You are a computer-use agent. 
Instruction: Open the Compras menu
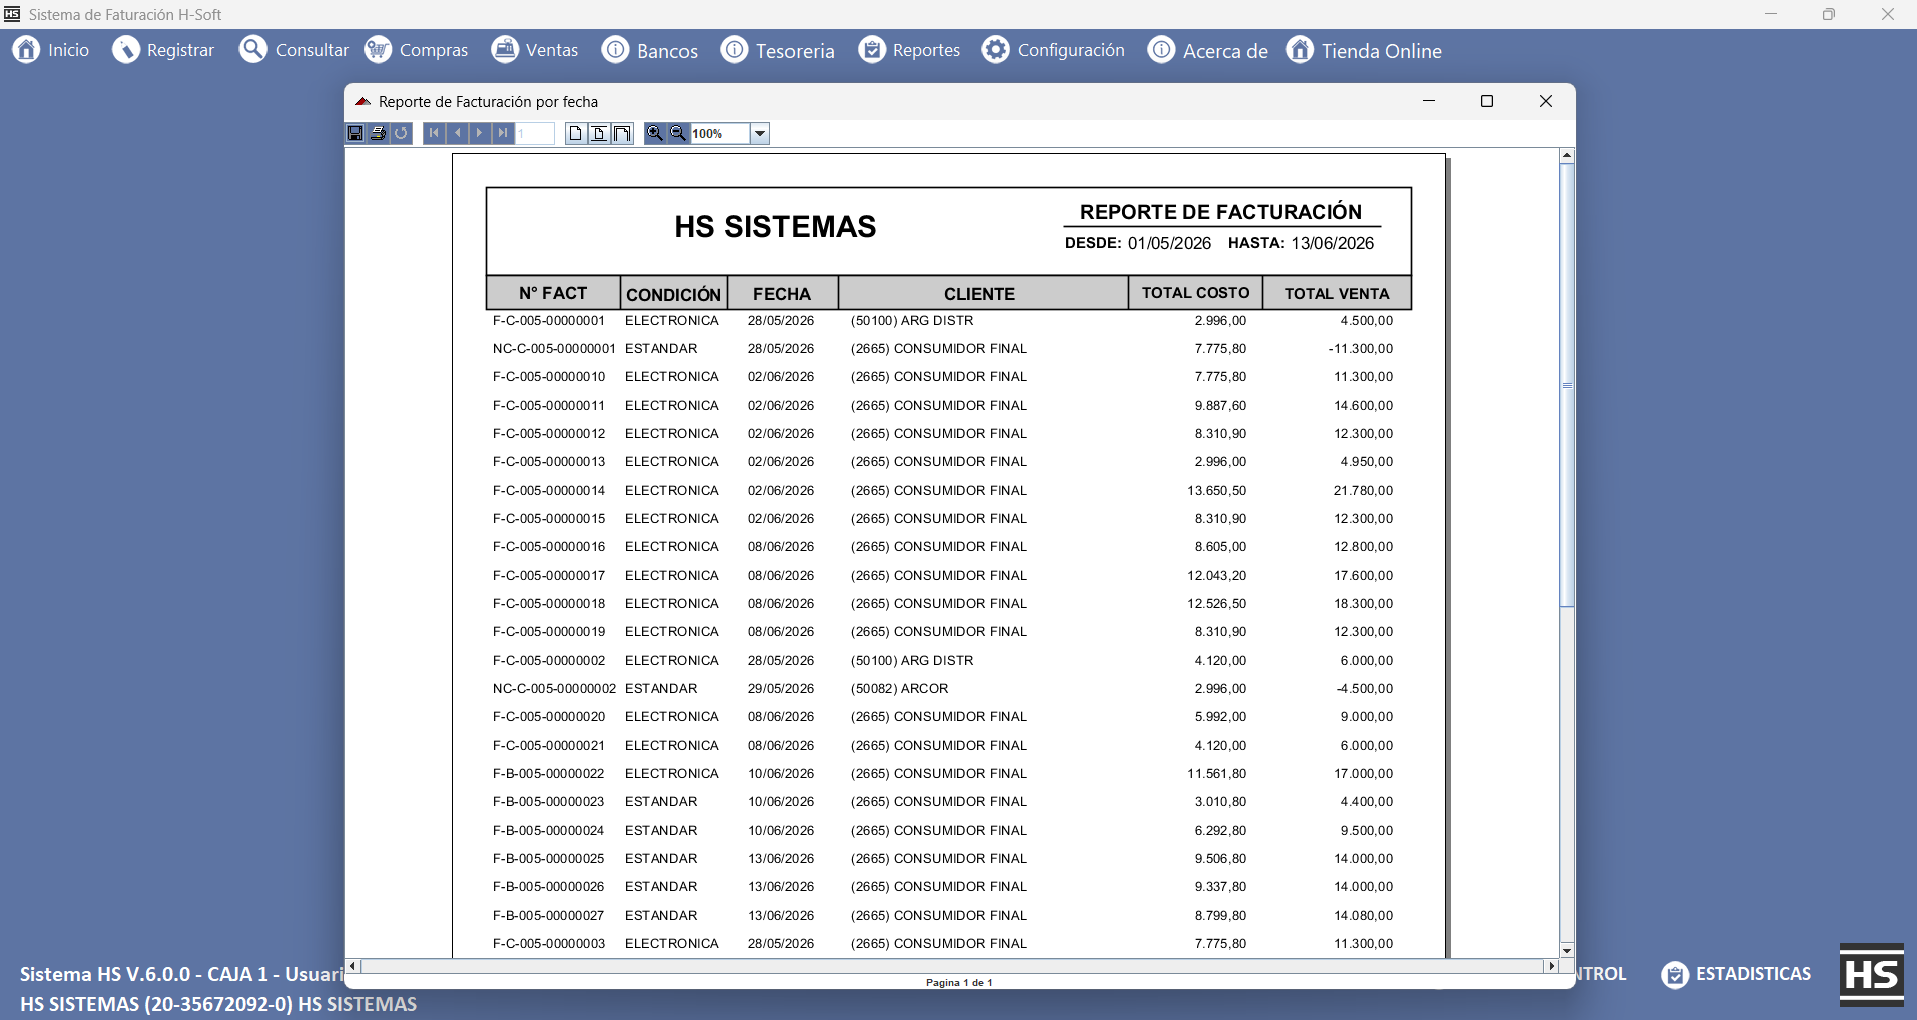(416, 50)
